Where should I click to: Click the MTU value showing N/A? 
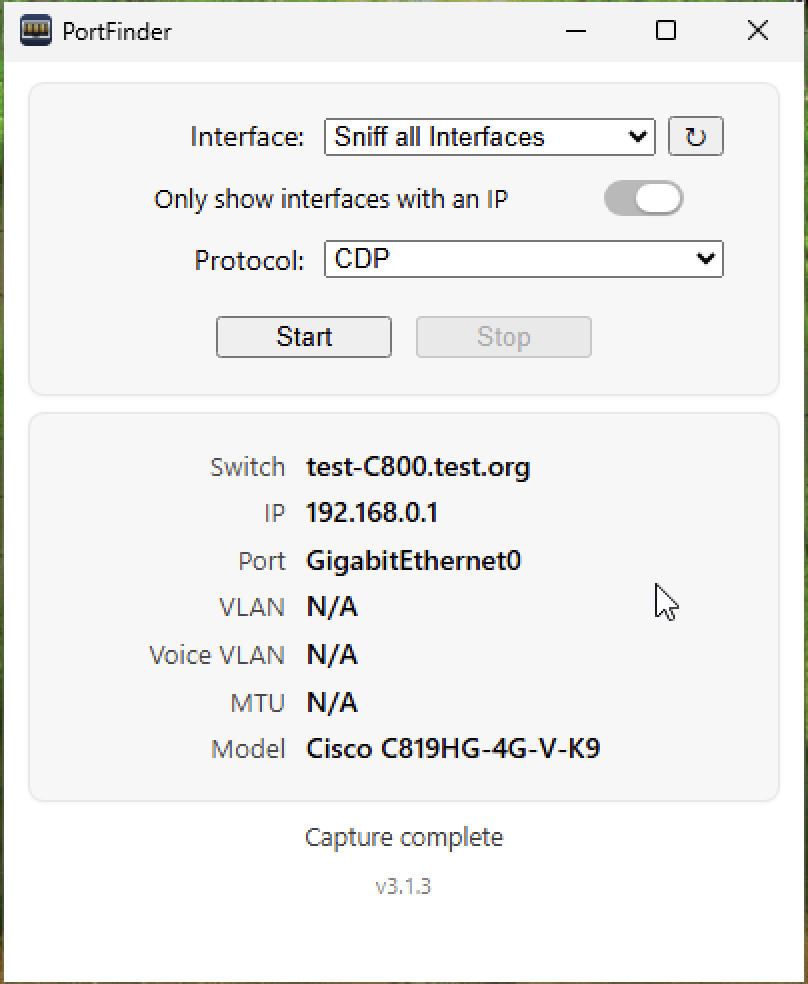click(x=331, y=702)
